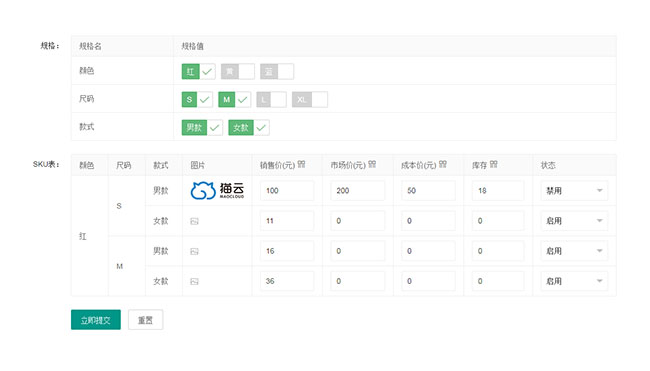Screen dimensions: 650x371
Task: Open the 禁用 status dropdown in S 男款 row
Action: point(574,191)
